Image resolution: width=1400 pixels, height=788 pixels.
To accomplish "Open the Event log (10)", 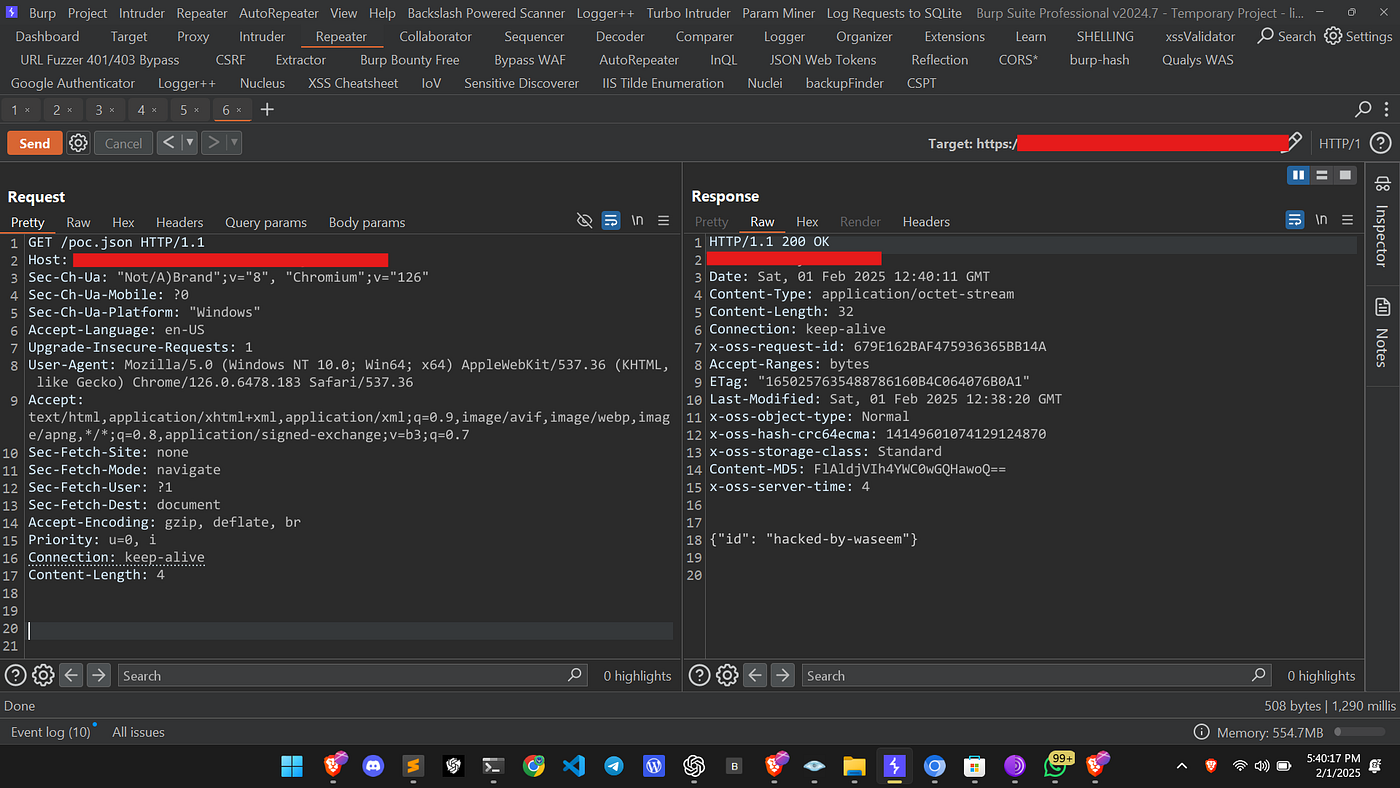I will [x=50, y=732].
